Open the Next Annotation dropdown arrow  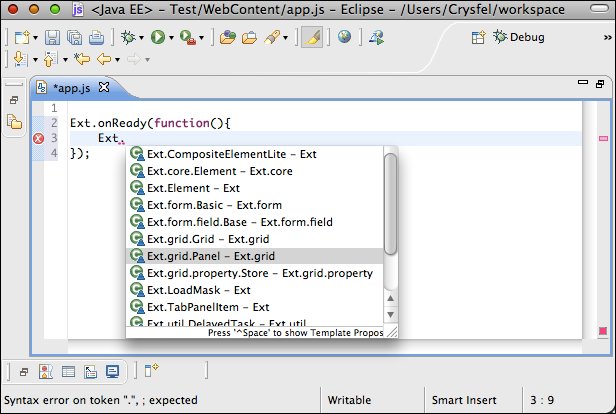(35, 60)
